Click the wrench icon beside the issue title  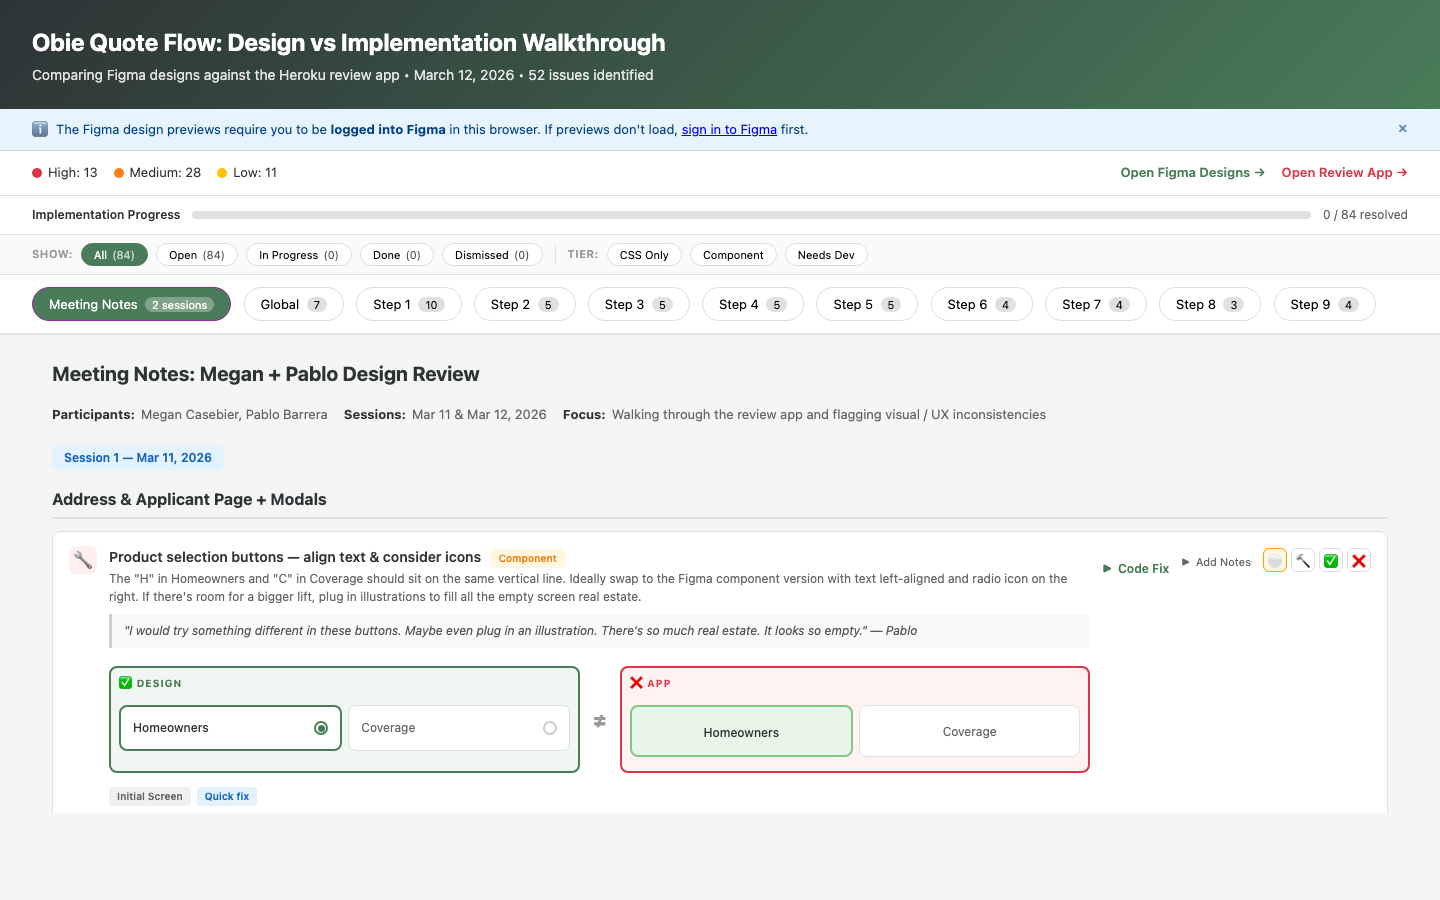82,559
